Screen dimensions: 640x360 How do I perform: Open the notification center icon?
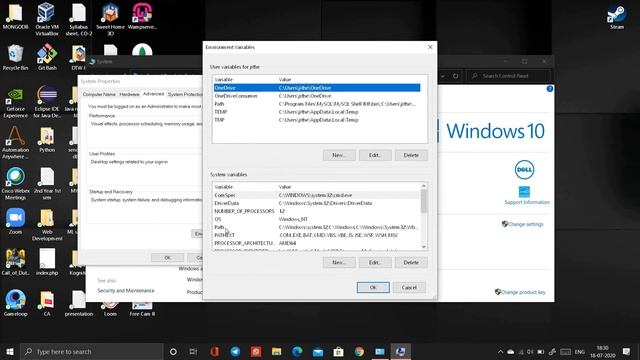tap(626, 351)
